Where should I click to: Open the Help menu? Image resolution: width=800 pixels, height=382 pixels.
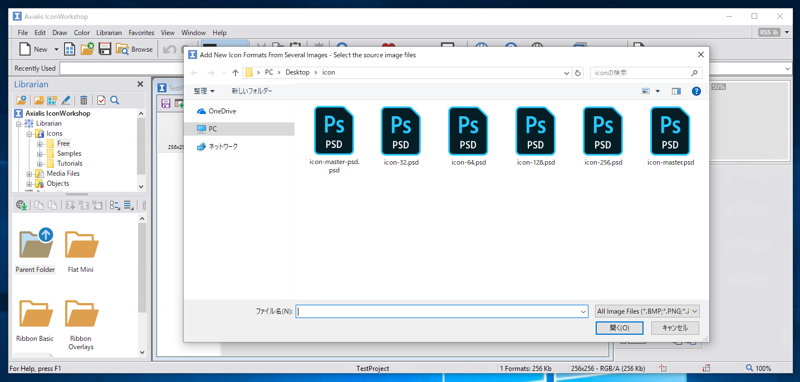220,33
